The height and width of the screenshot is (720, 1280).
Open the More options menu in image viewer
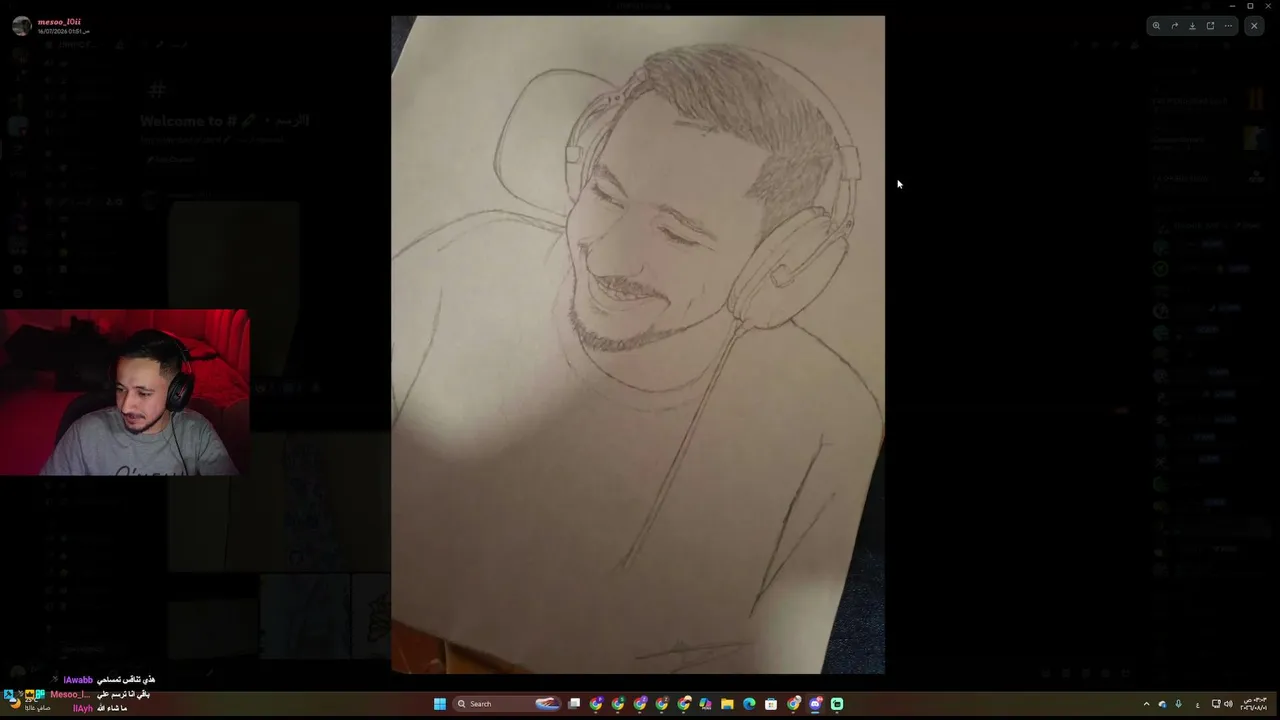[1228, 26]
